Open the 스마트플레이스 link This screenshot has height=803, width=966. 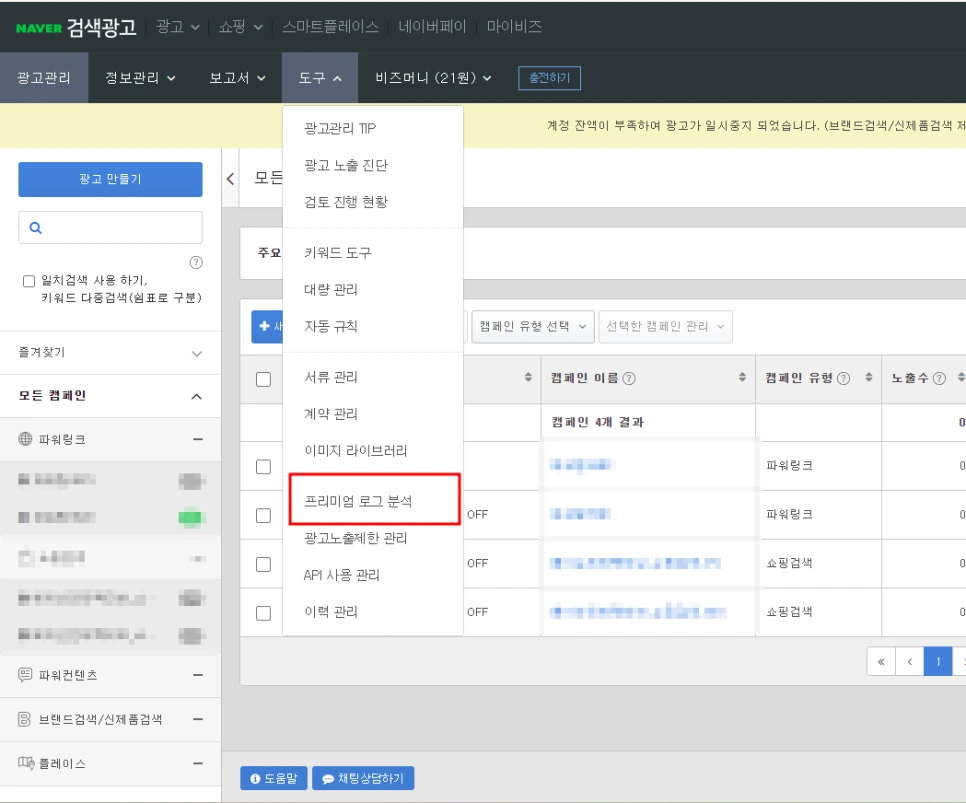click(331, 27)
